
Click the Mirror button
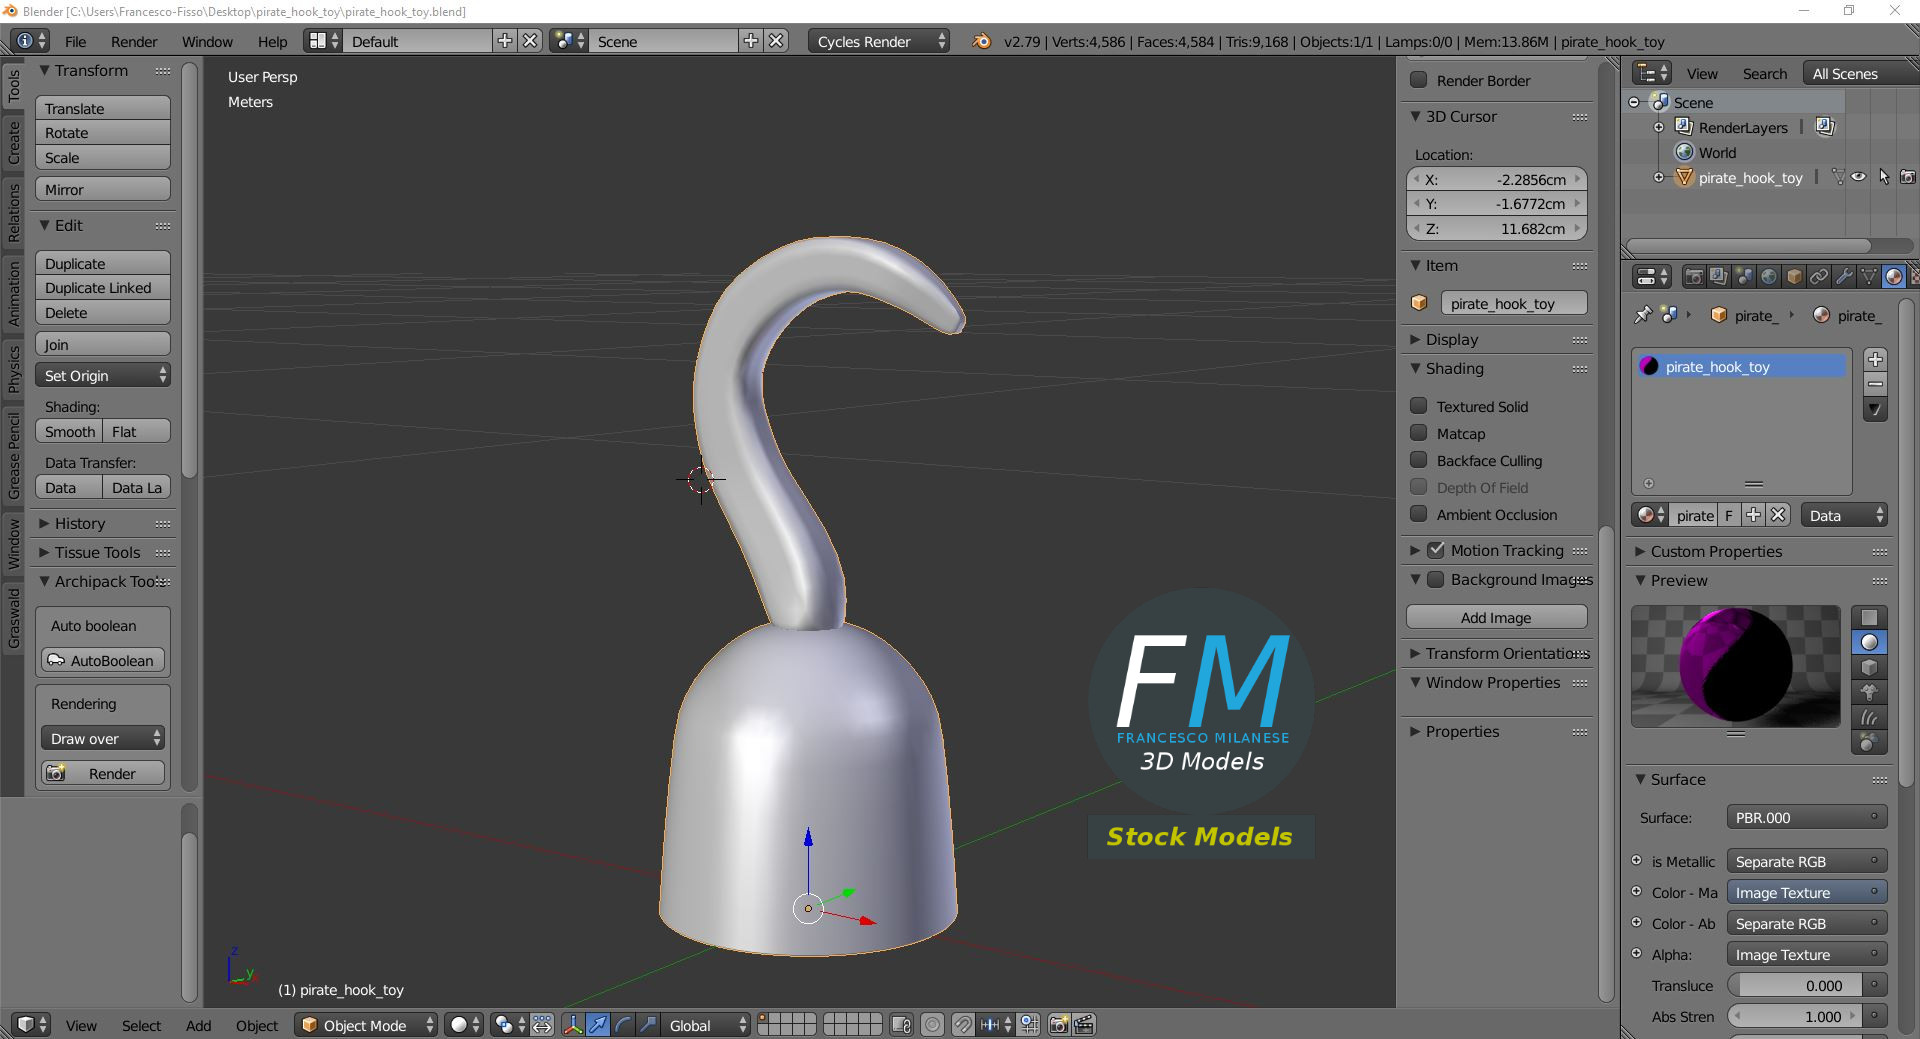(x=103, y=189)
